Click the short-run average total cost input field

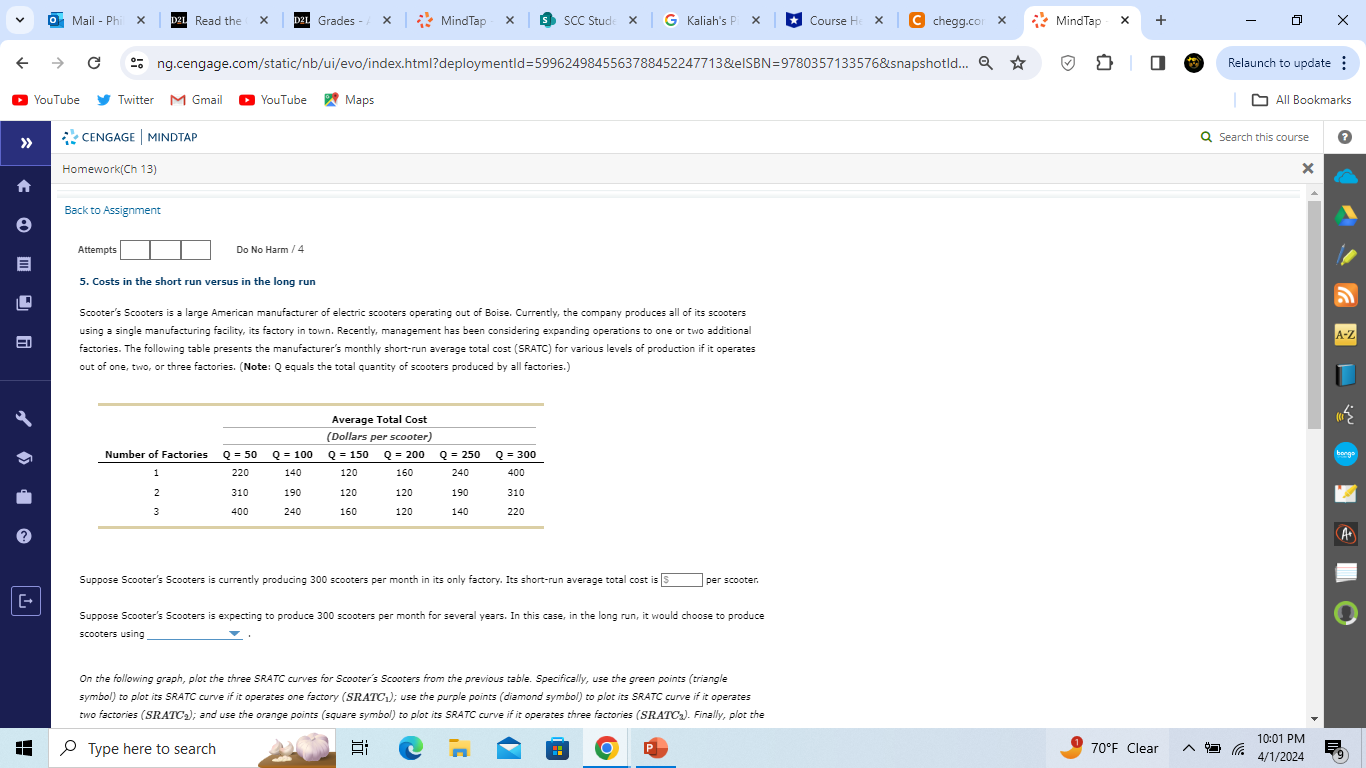point(682,579)
